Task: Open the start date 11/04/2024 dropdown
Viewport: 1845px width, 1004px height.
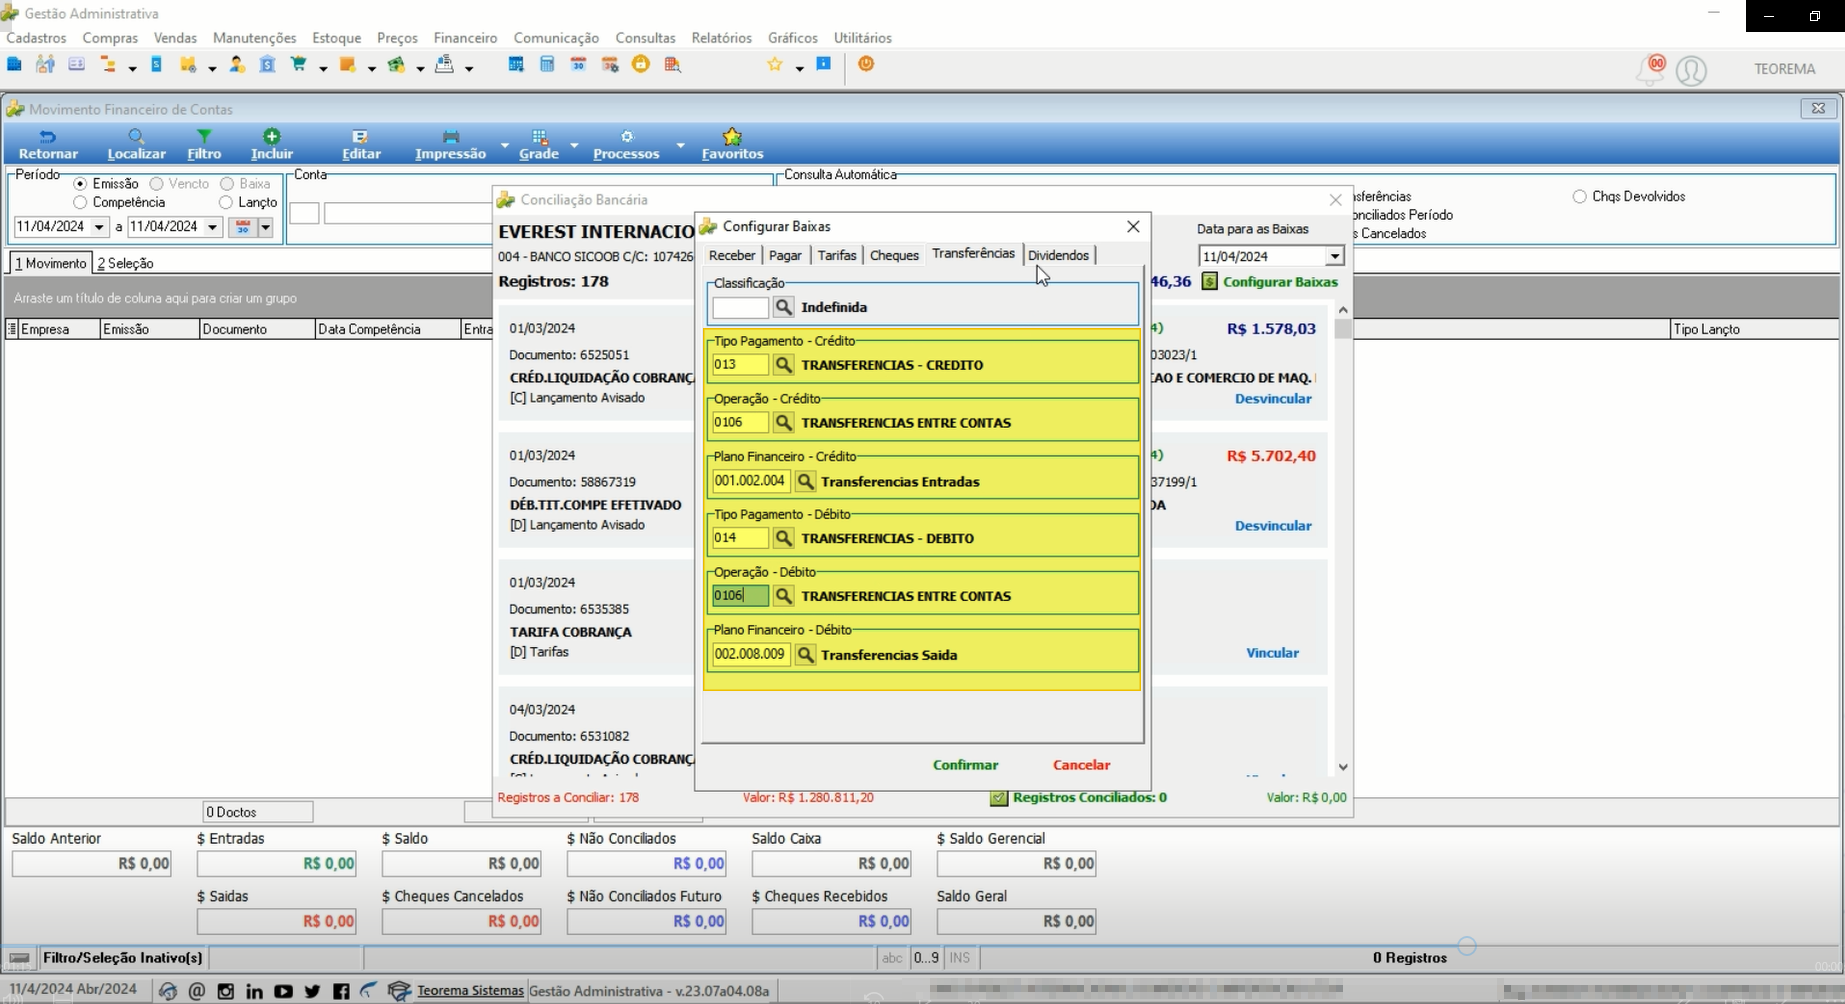Action: coord(99,228)
